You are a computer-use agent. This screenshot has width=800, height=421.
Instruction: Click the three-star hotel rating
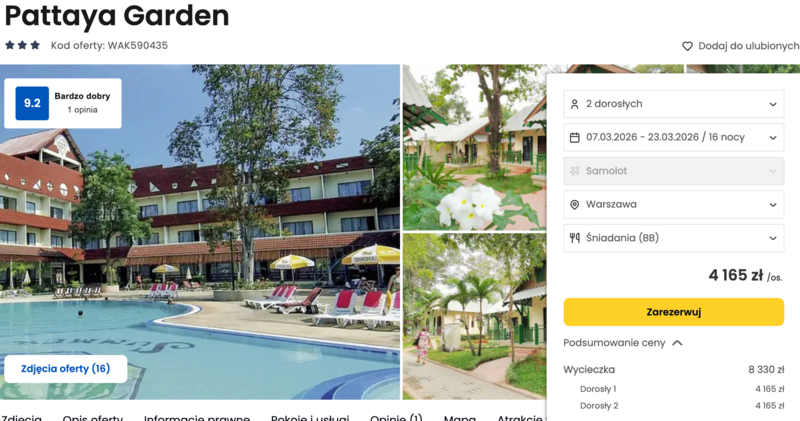click(x=22, y=45)
